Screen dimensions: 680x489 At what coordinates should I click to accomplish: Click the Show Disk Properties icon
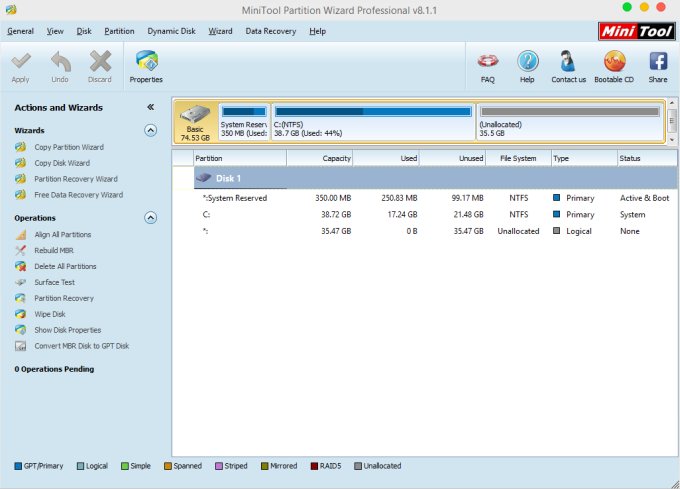(20, 330)
